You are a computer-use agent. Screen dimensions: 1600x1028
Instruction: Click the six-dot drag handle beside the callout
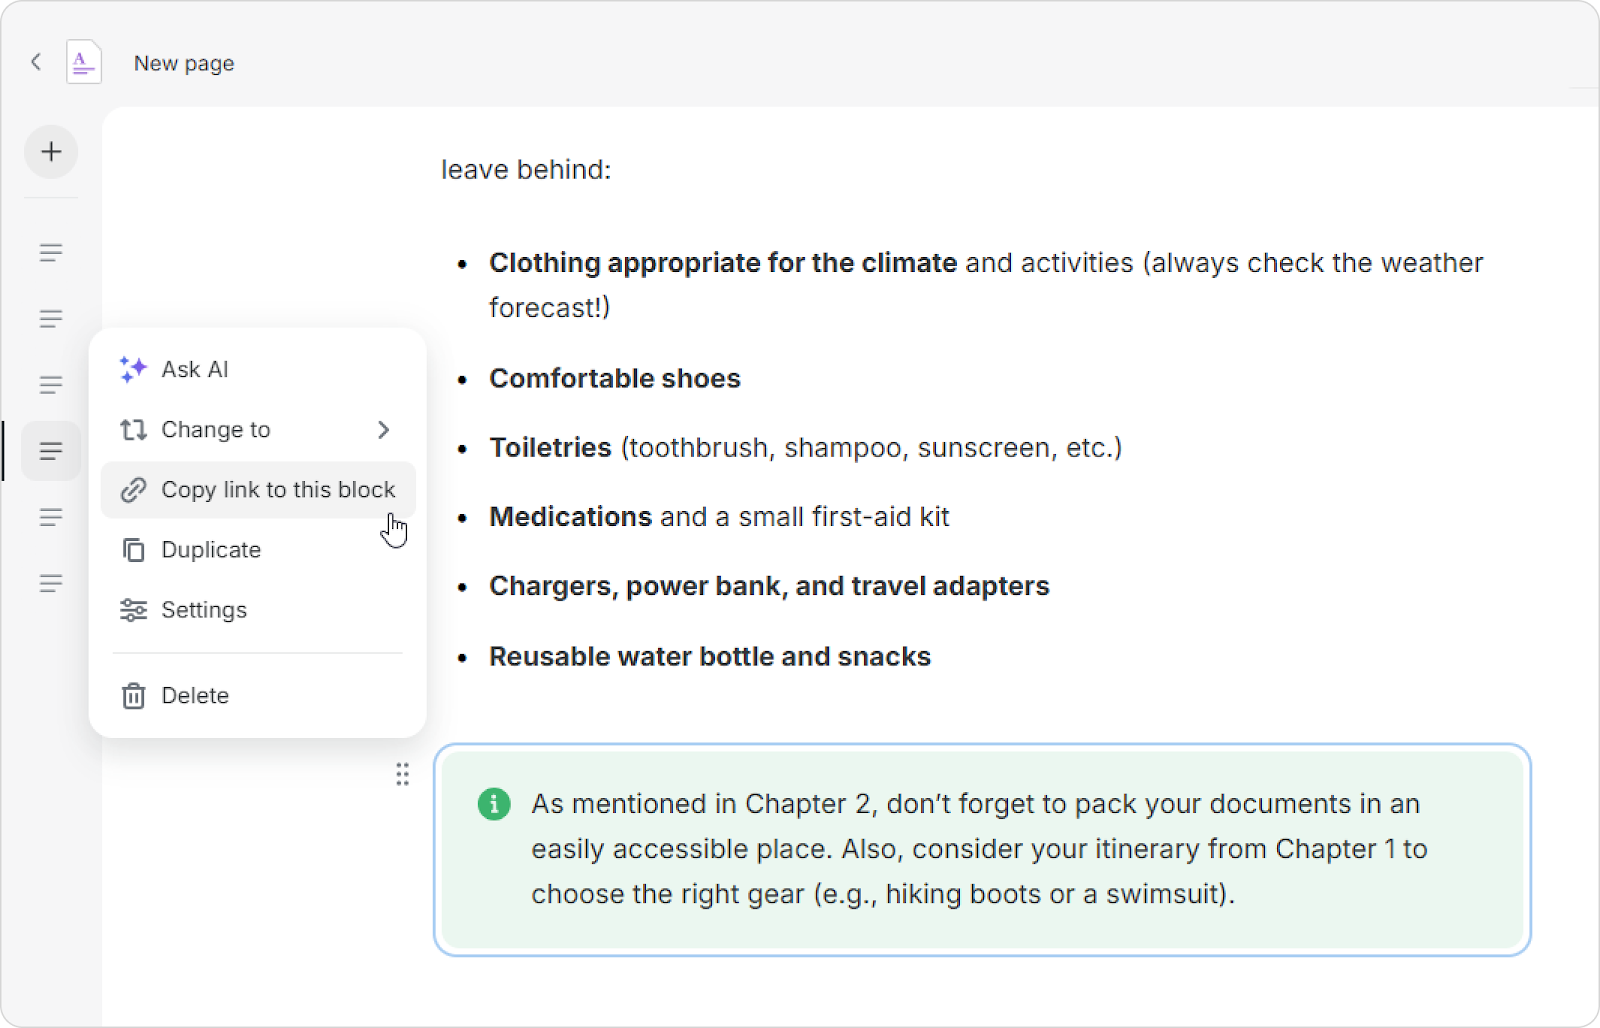(x=402, y=775)
